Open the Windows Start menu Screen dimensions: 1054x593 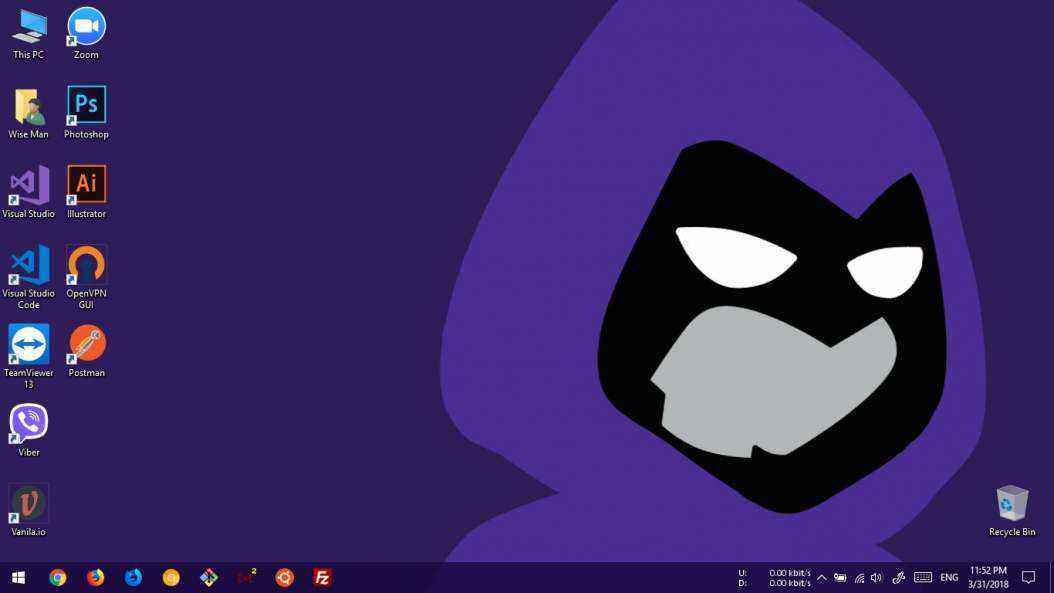tap(19, 578)
